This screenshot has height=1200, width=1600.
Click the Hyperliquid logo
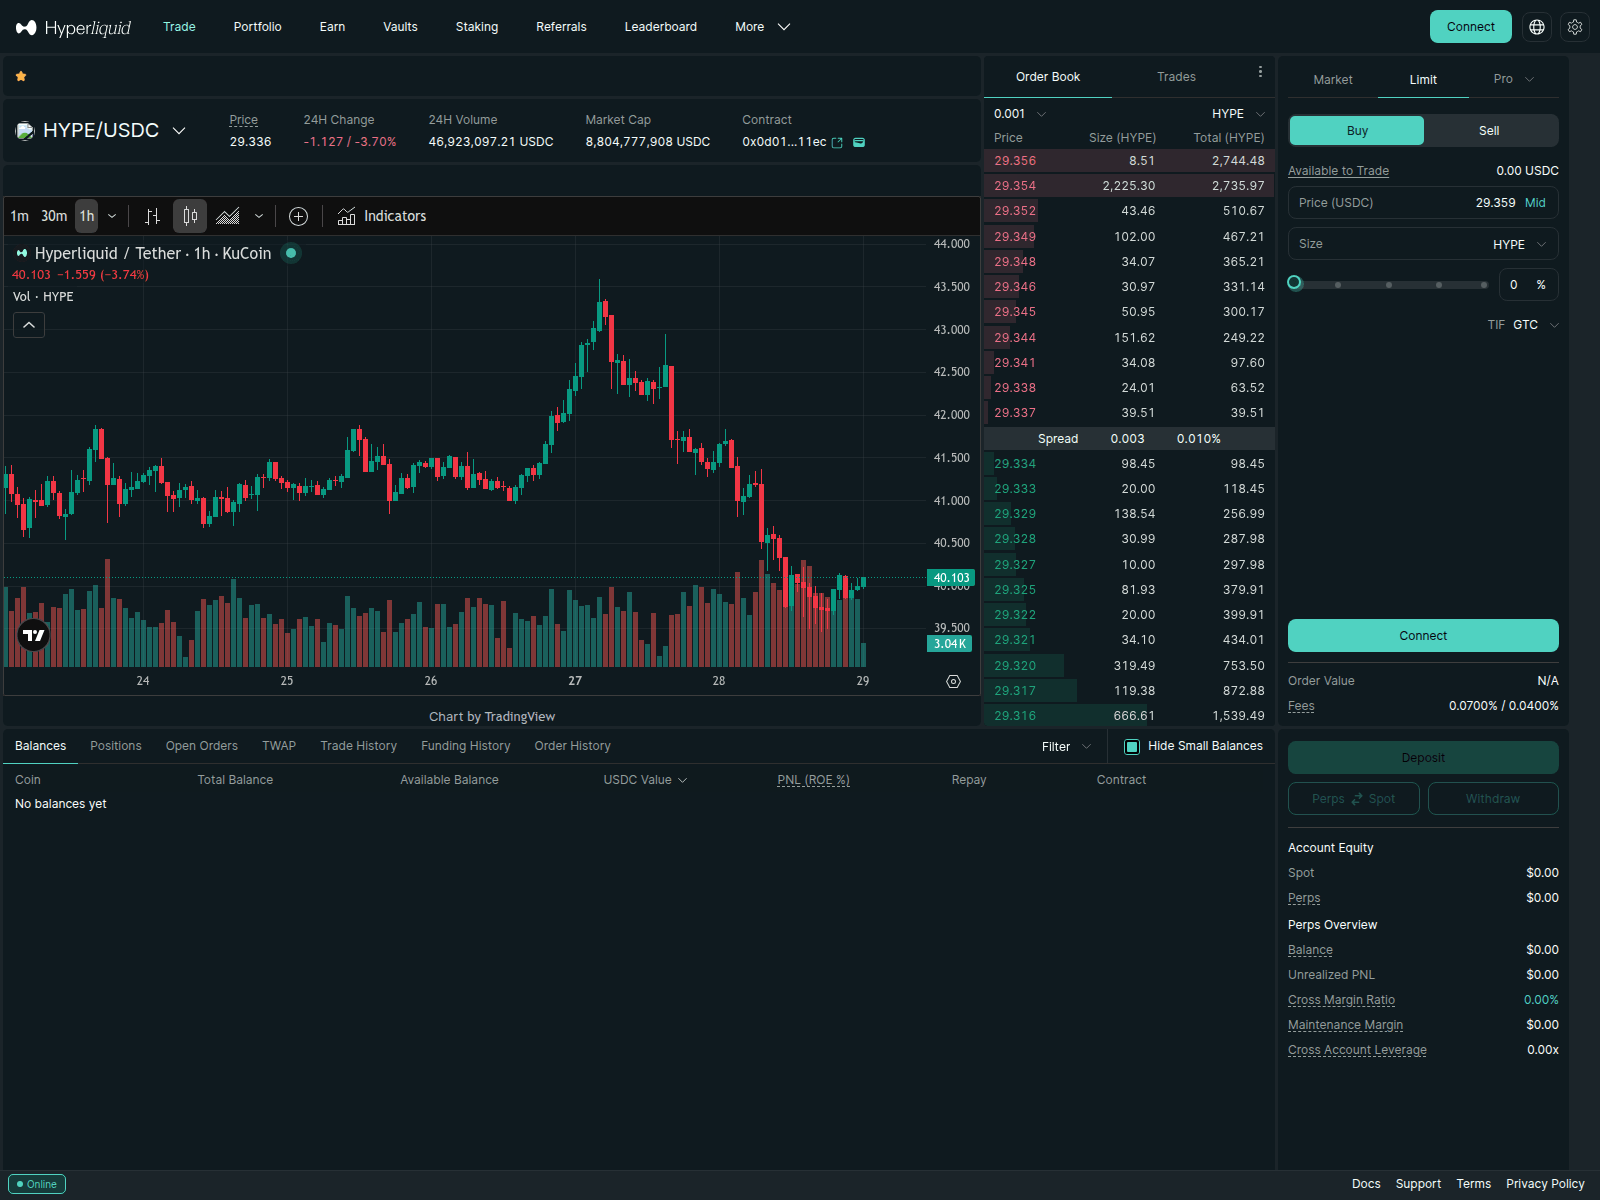[73, 27]
